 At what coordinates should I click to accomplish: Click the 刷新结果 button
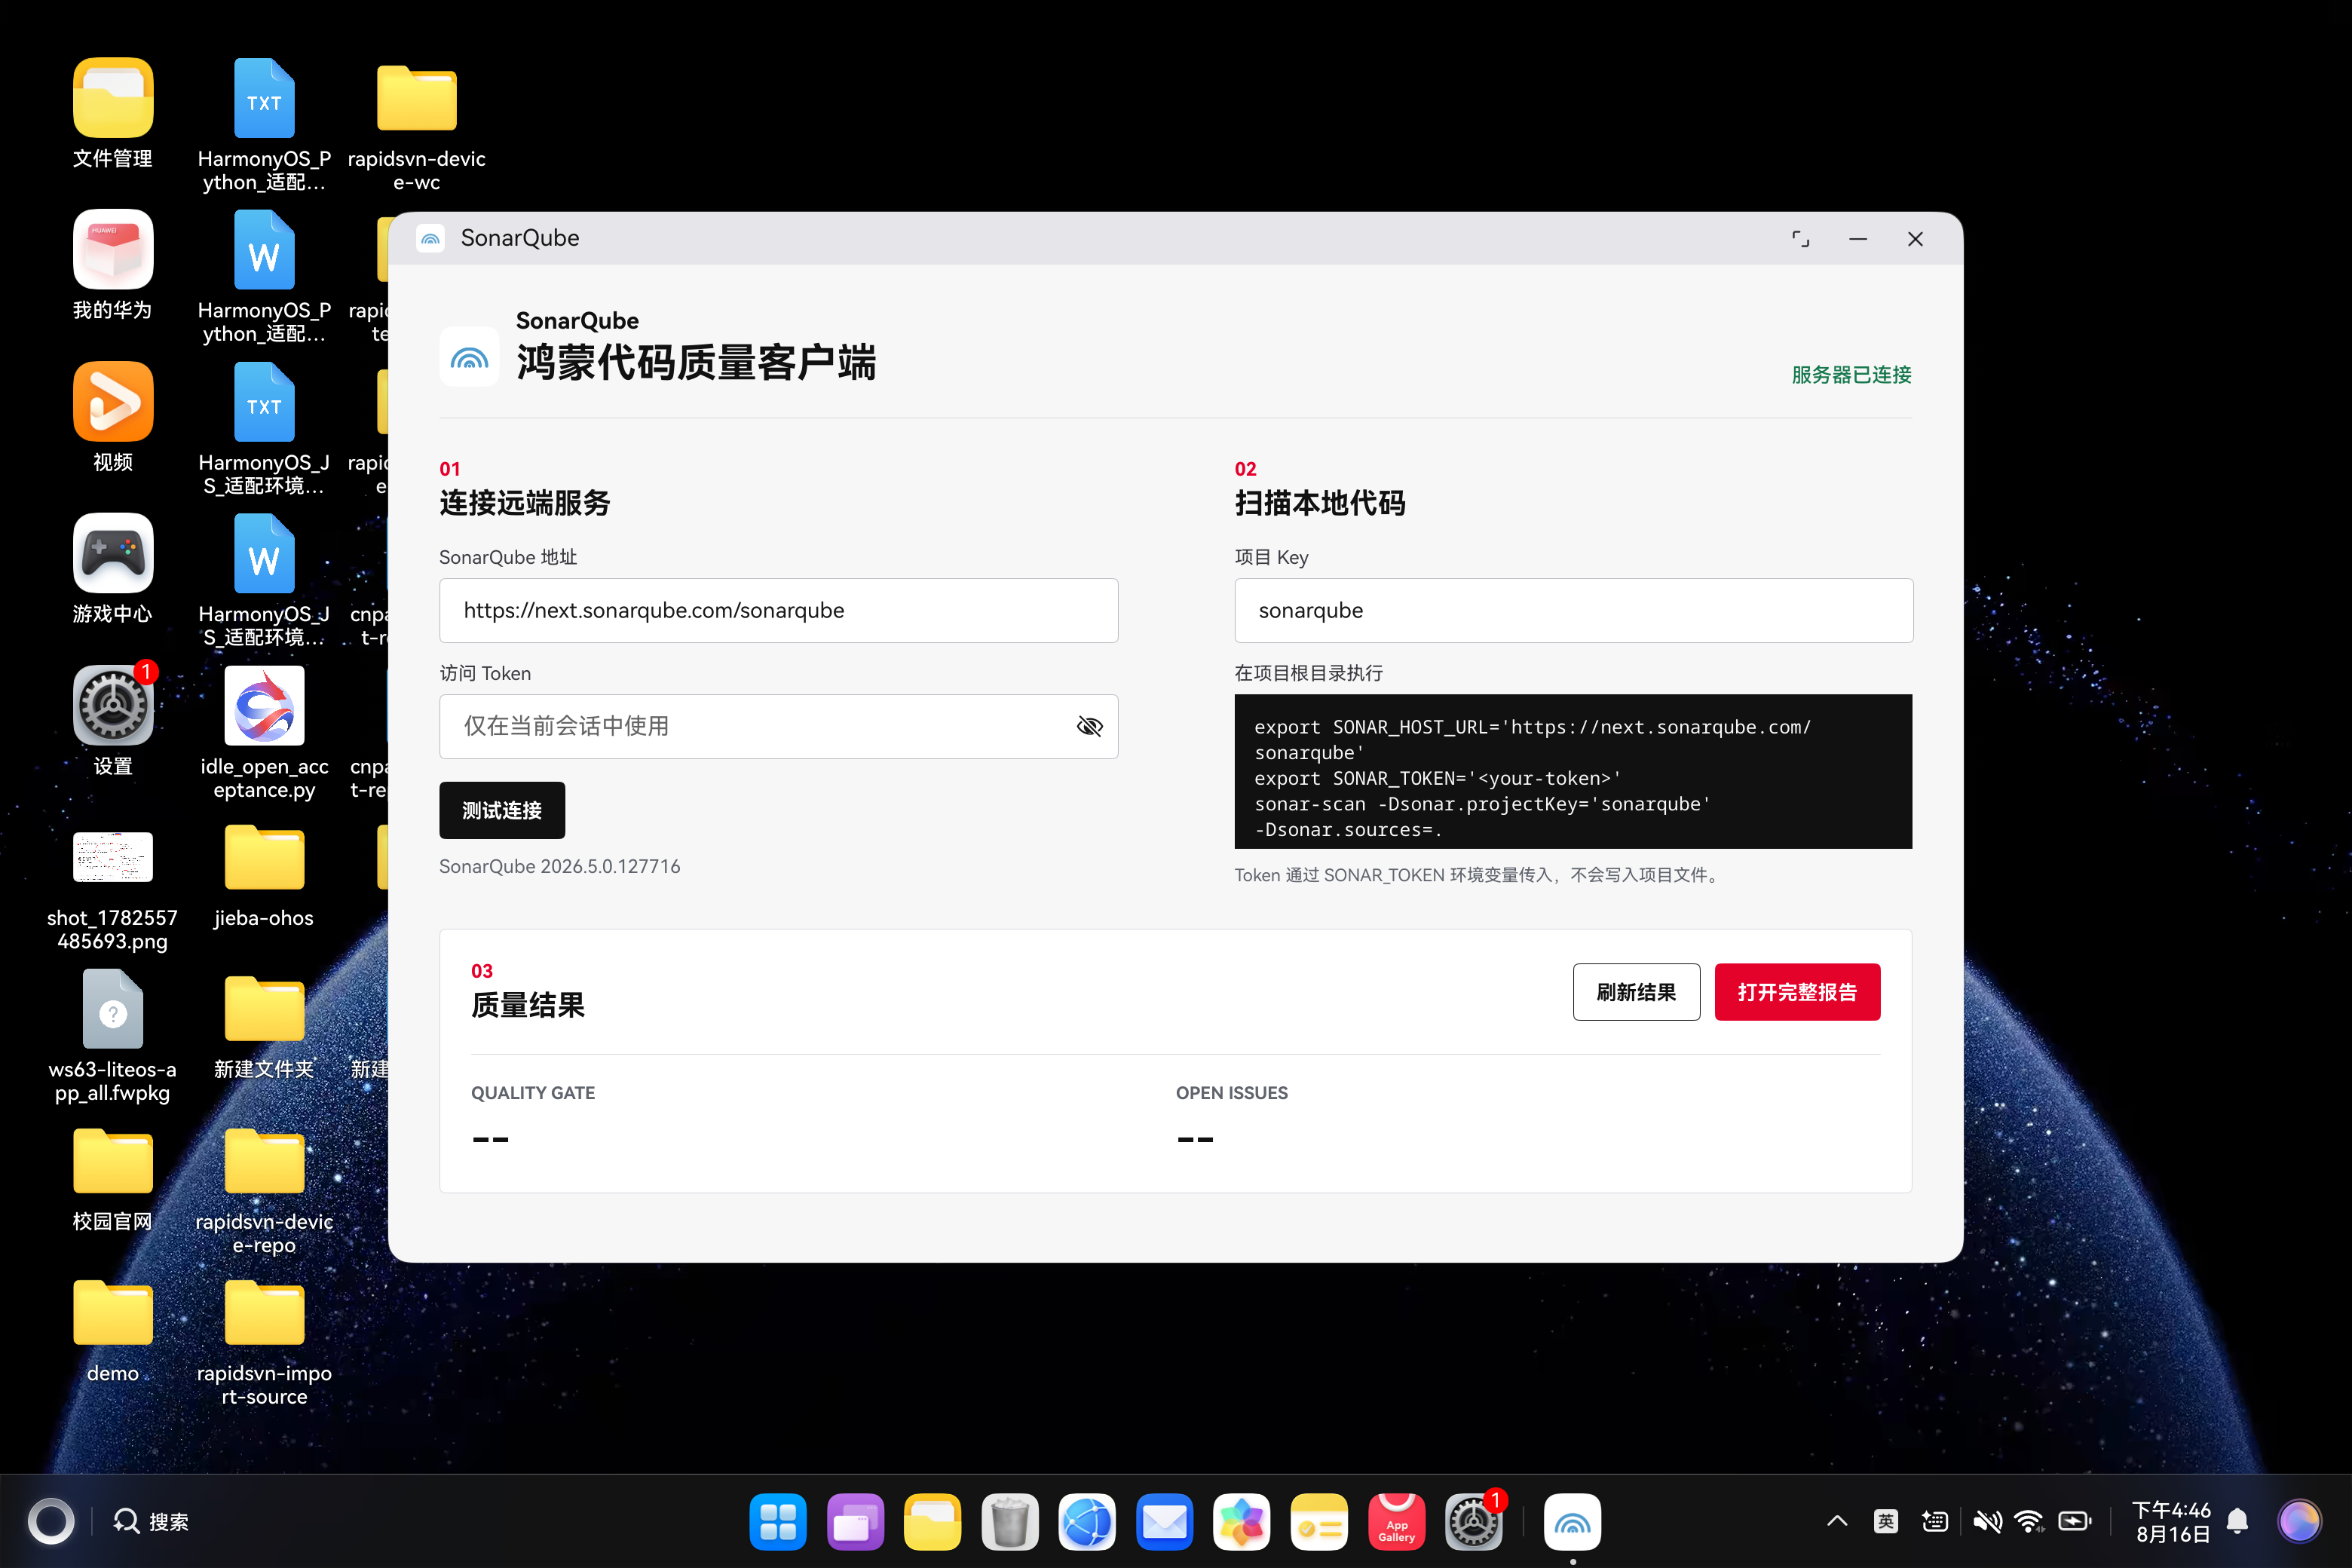pos(1636,992)
